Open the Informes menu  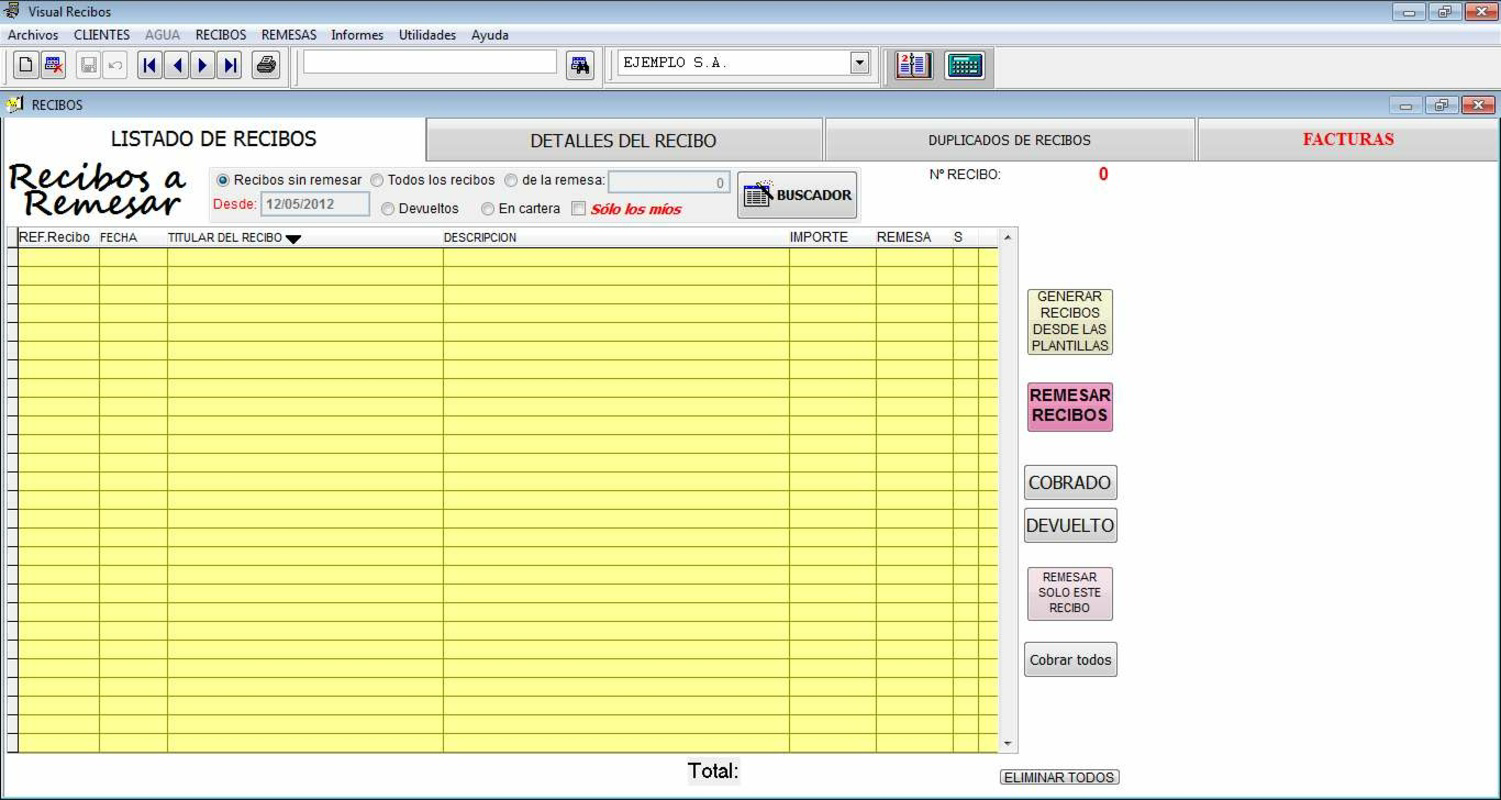[x=357, y=35]
